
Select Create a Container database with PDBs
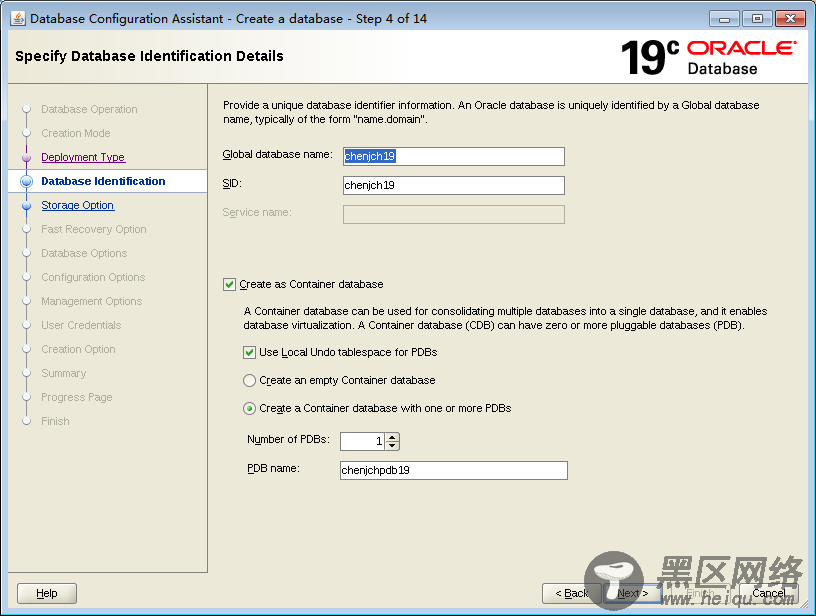[x=249, y=408]
